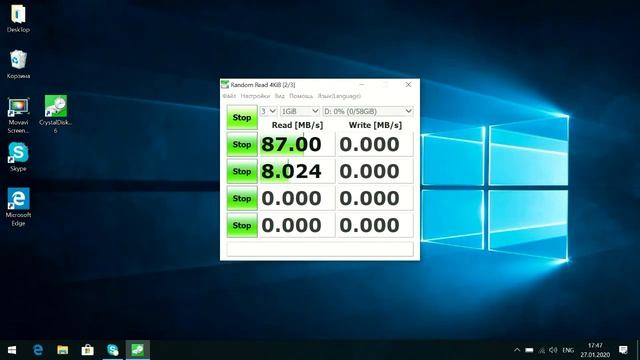Screen dimensions: 640x360
Task: Expand the 1GiB test size dropdown
Action: tap(300, 111)
